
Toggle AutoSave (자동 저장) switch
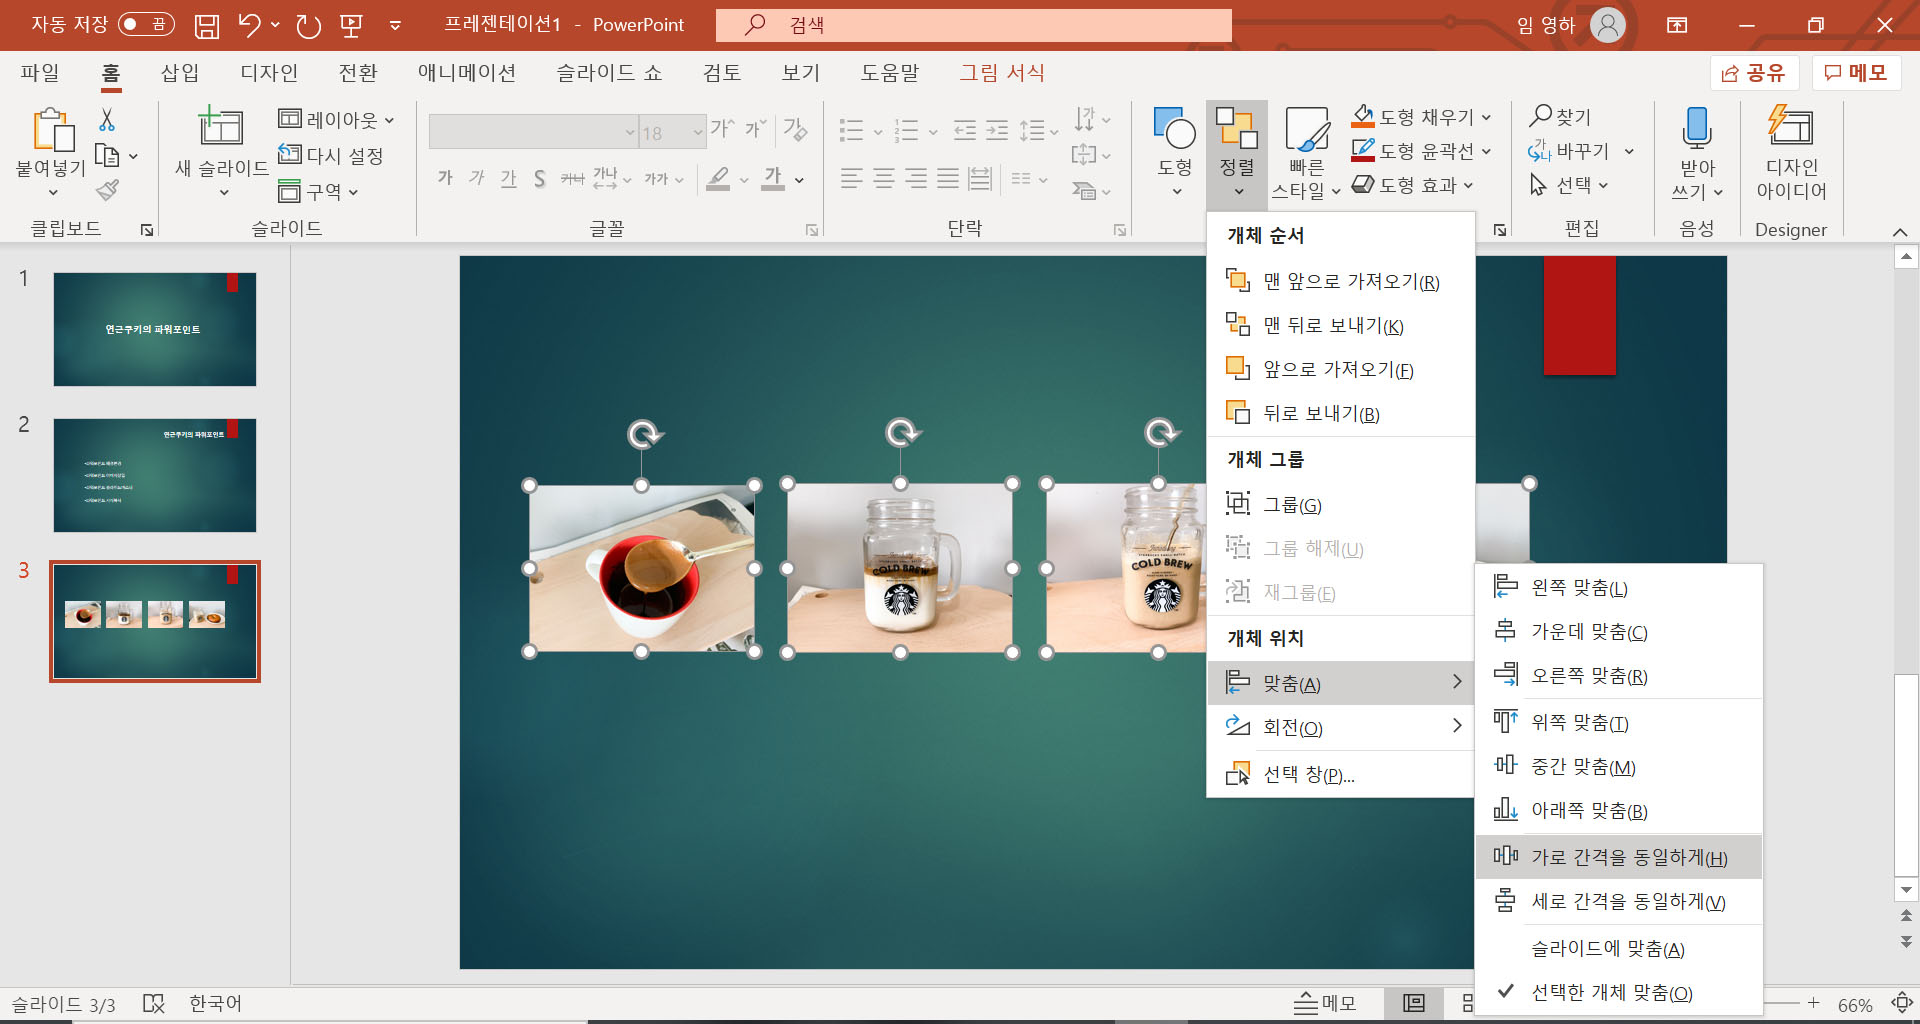coord(146,24)
